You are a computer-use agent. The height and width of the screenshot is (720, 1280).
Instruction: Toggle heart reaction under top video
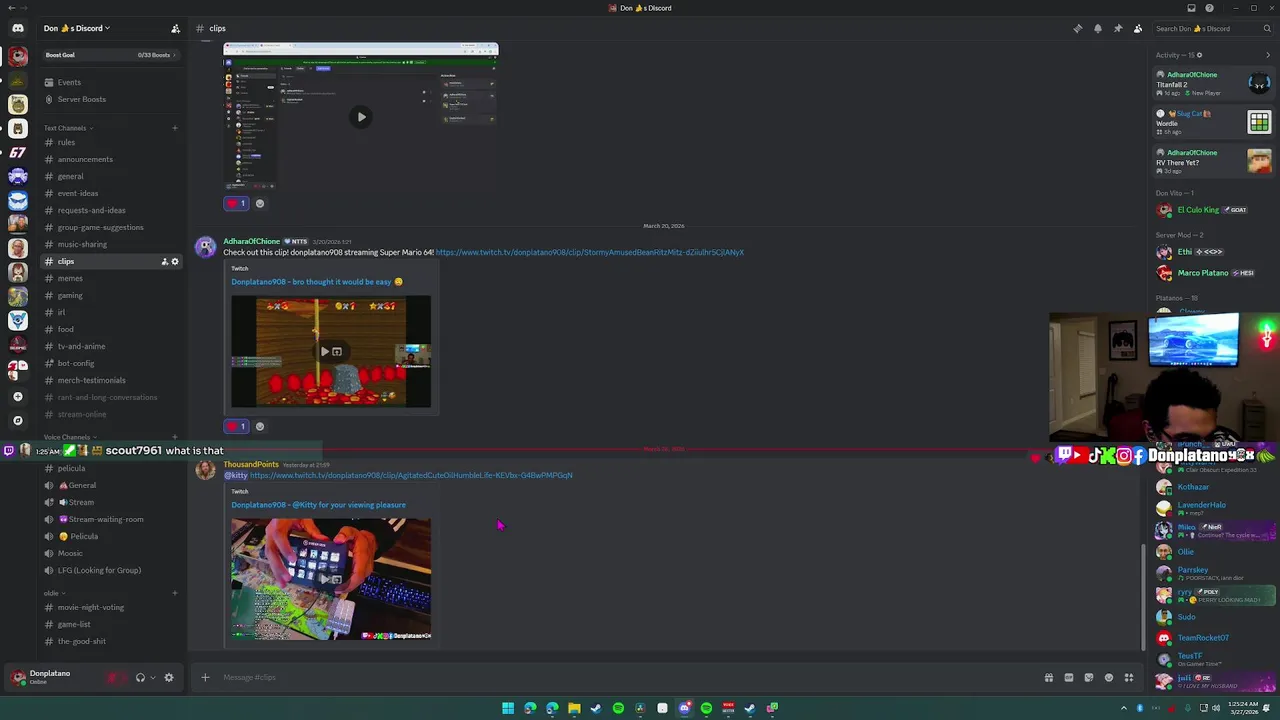pyautogui.click(x=236, y=204)
